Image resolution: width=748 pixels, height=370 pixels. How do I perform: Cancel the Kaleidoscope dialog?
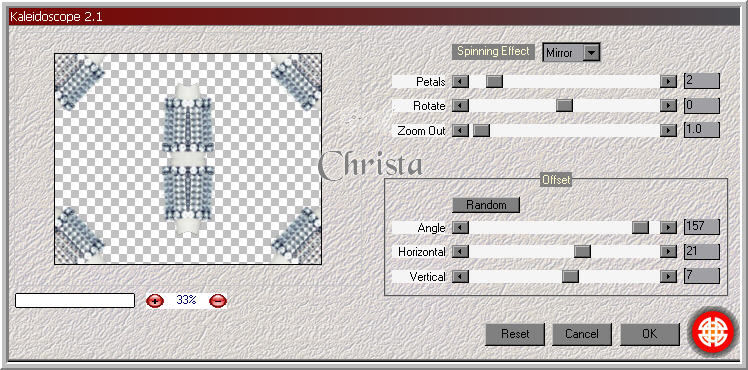coord(582,334)
